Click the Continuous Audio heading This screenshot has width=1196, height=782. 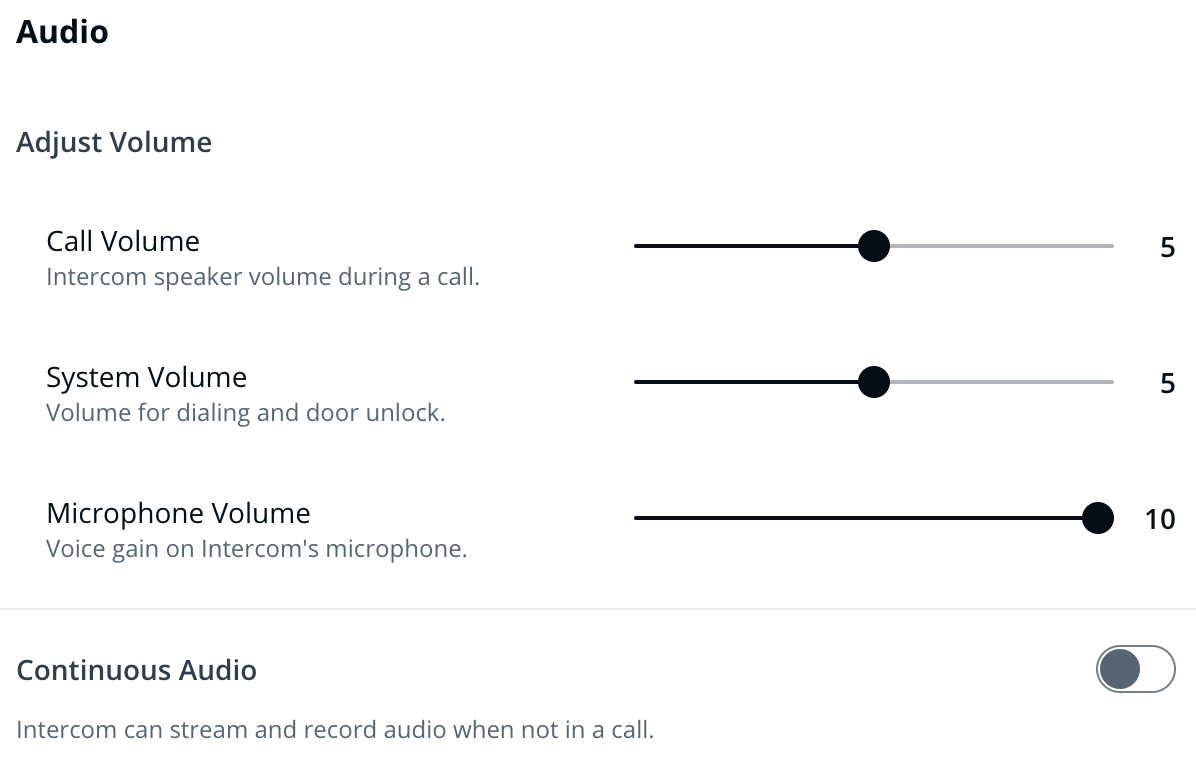click(137, 669)
